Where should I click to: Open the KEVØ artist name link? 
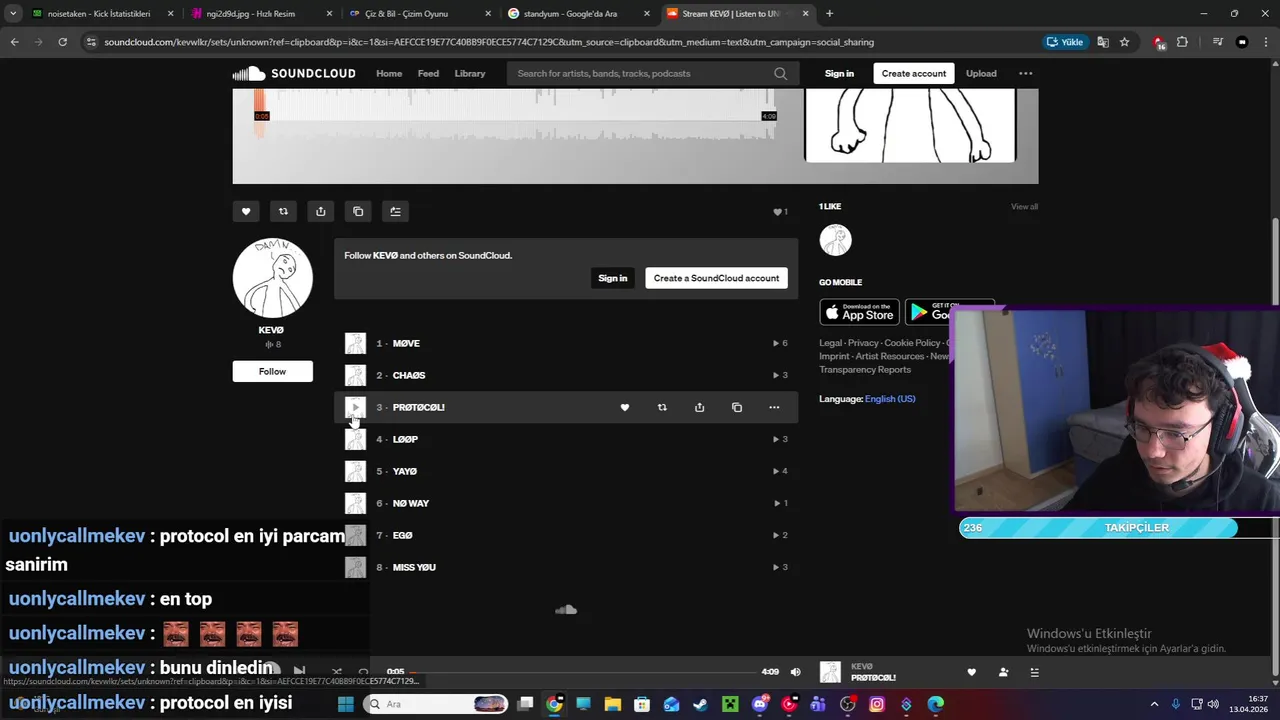[271, 330]
